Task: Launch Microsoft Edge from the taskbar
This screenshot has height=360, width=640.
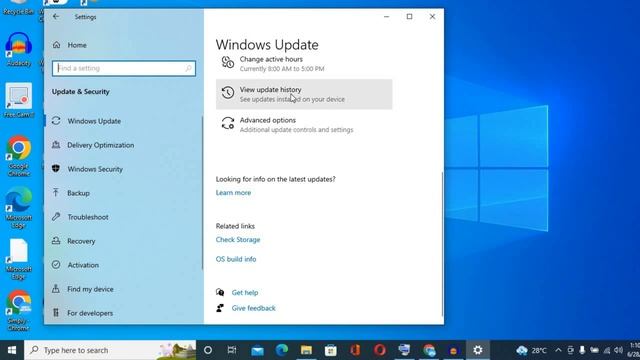Action: (282, 350)
